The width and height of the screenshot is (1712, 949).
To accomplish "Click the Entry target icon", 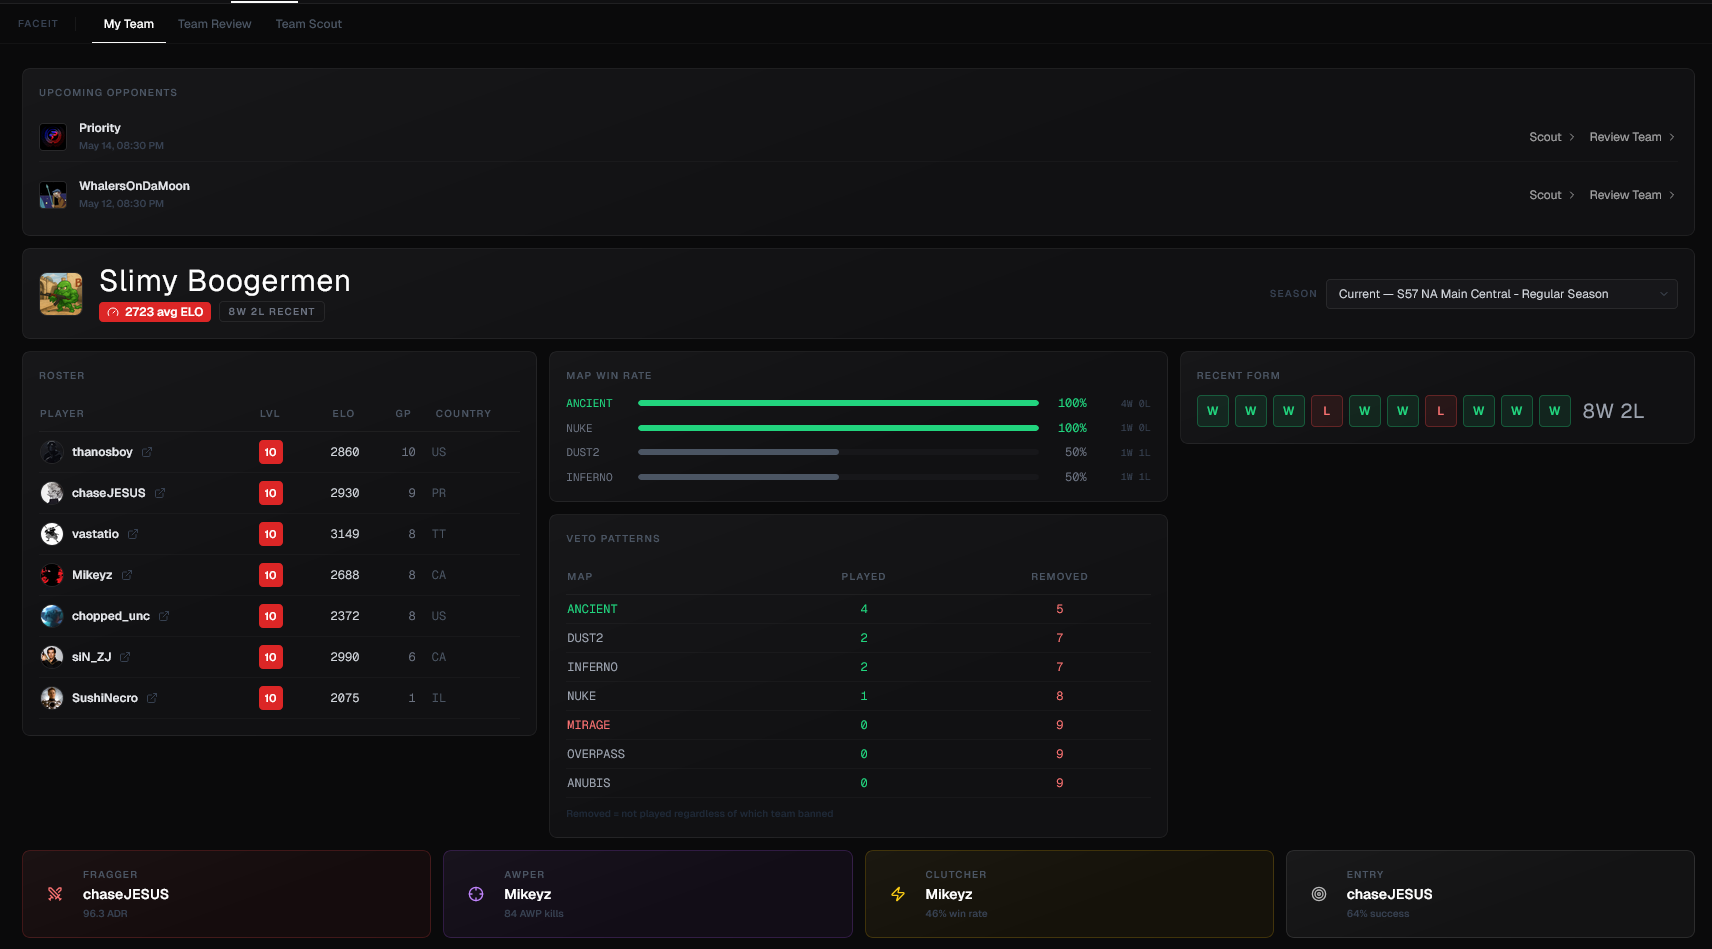I will click(x=1319, y=894).
